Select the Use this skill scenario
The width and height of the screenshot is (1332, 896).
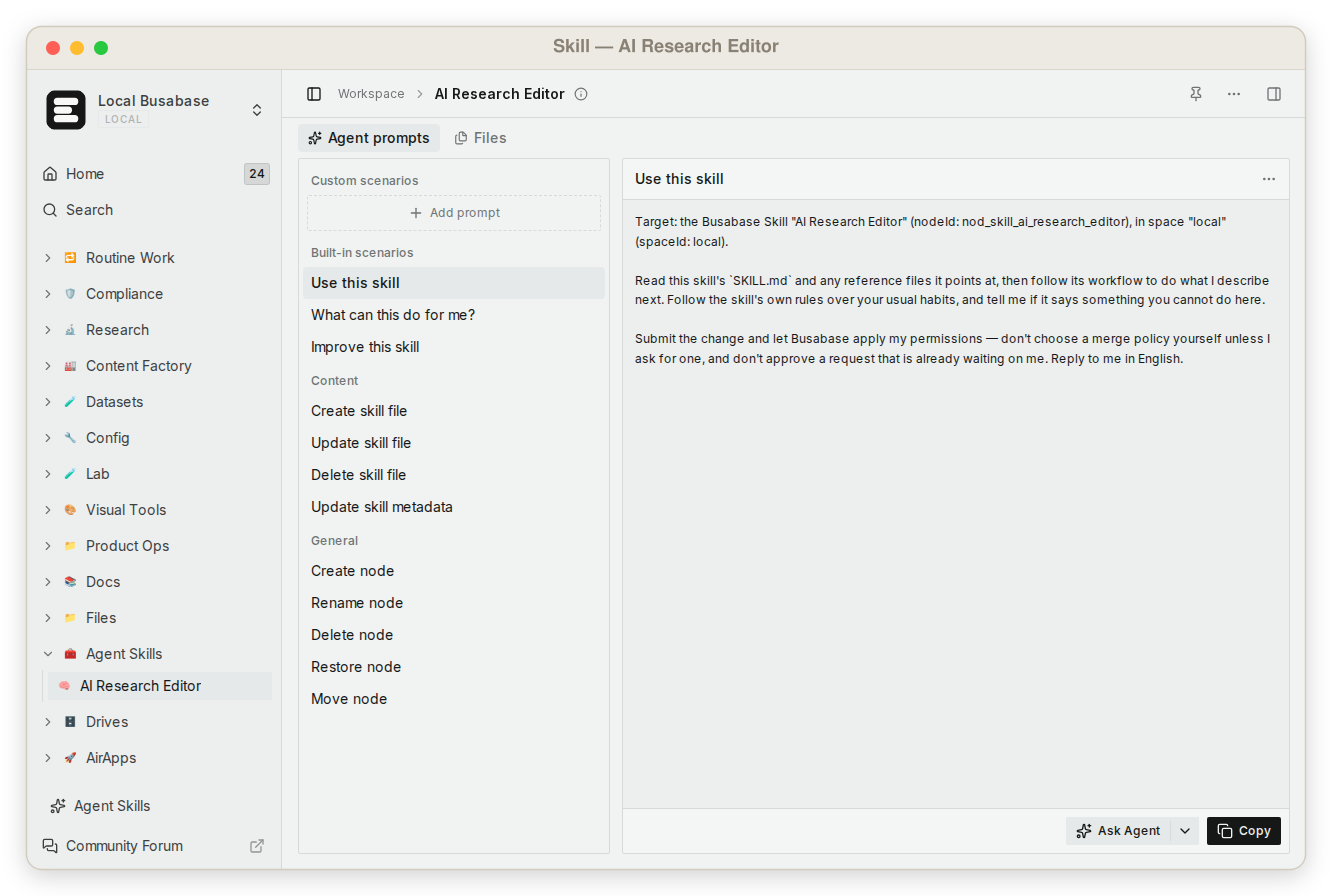pyautogui.click(x=454, y=283)
